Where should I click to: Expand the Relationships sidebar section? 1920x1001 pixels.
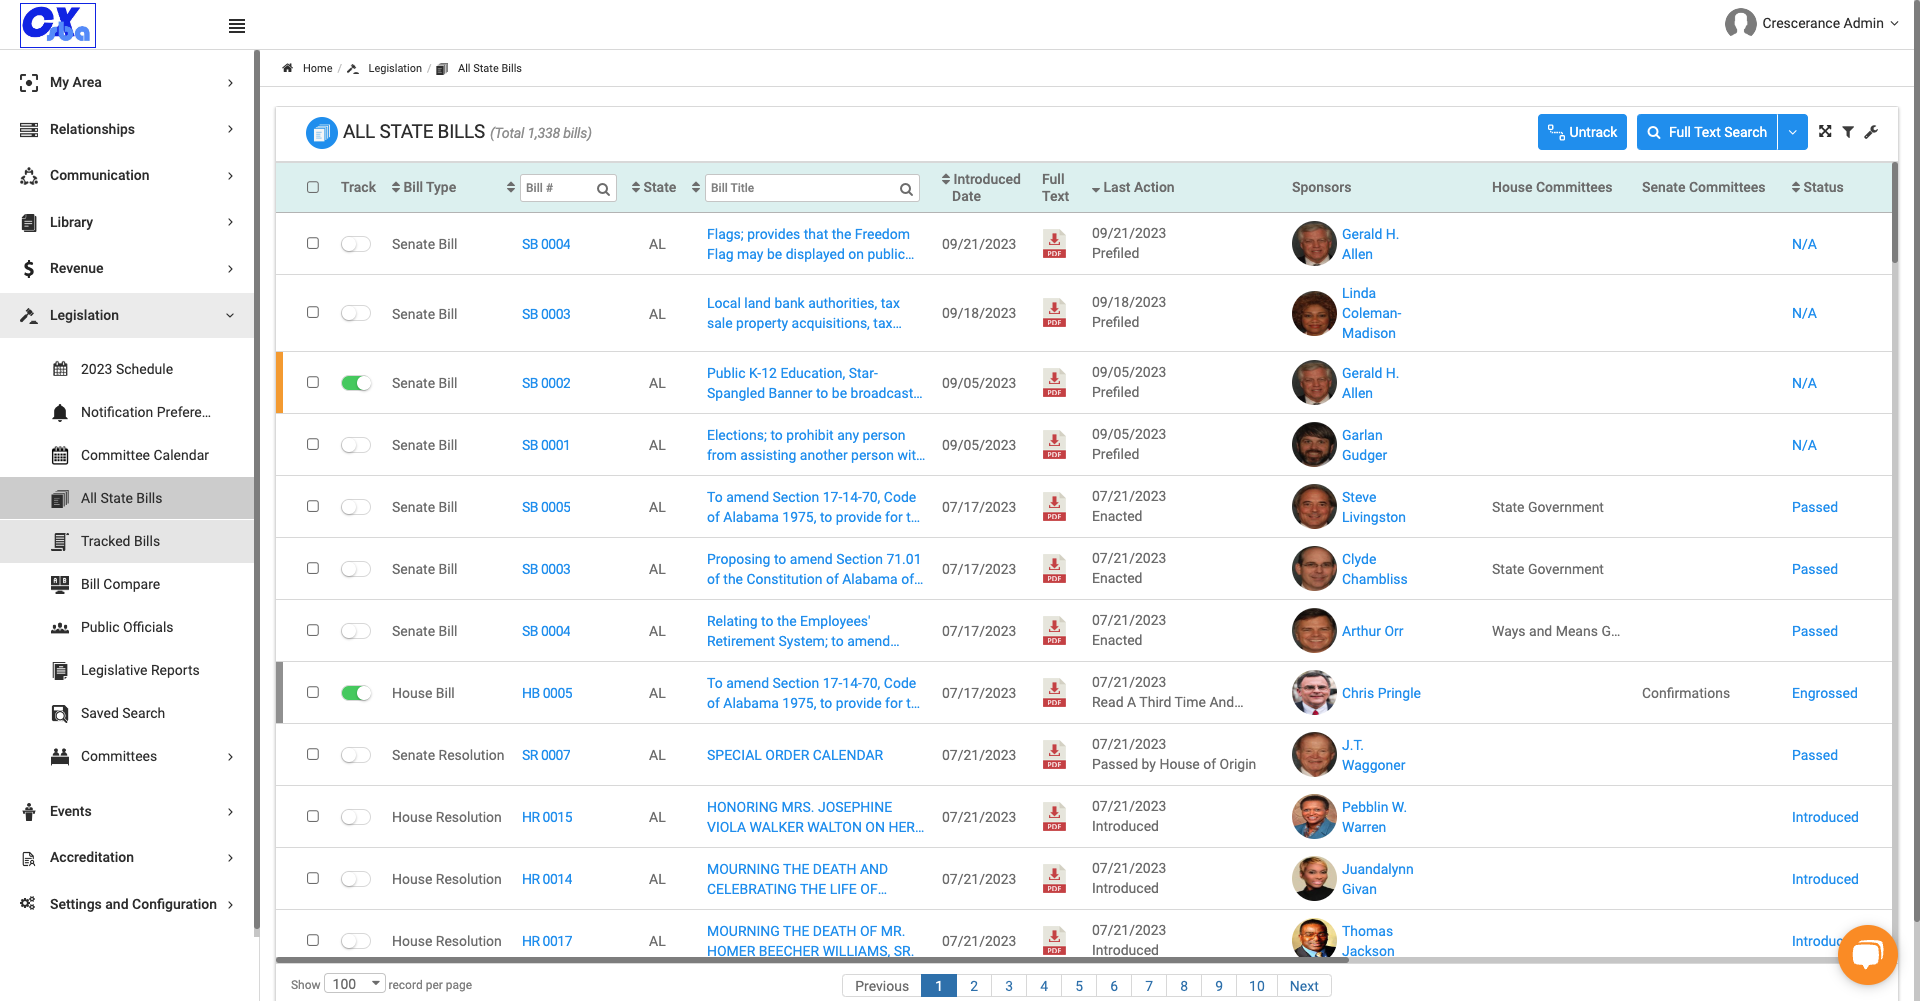pyautogui.click(x=127, y=129)
